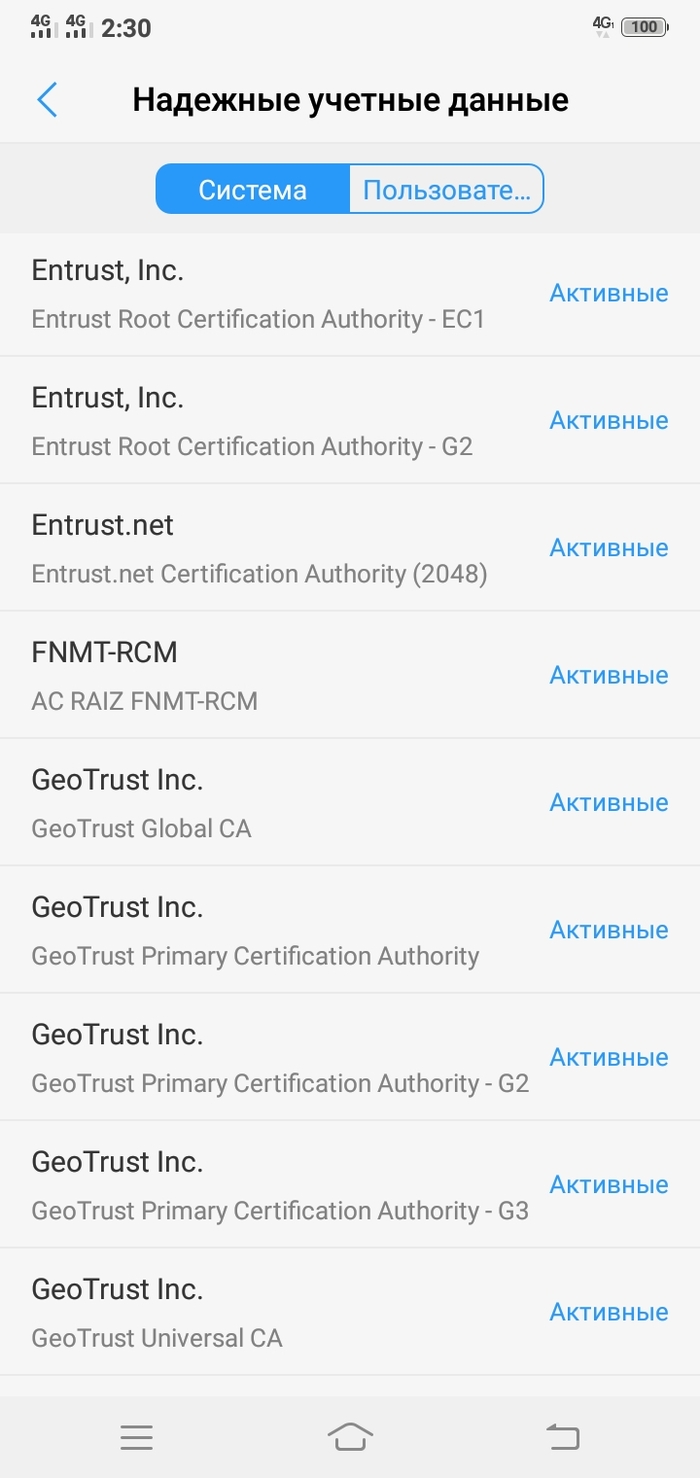
Task: Tap Активные status for GeoTrust Universal CA
Action: [608, 1312]
